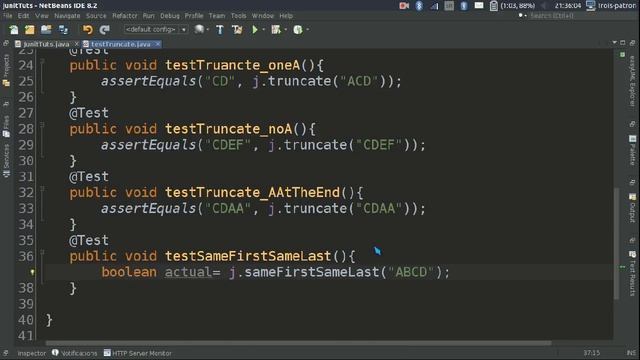This screenshot has width=640, height=360.
Task: Click the Undo arrow icon
Action: tap(88, 30)
